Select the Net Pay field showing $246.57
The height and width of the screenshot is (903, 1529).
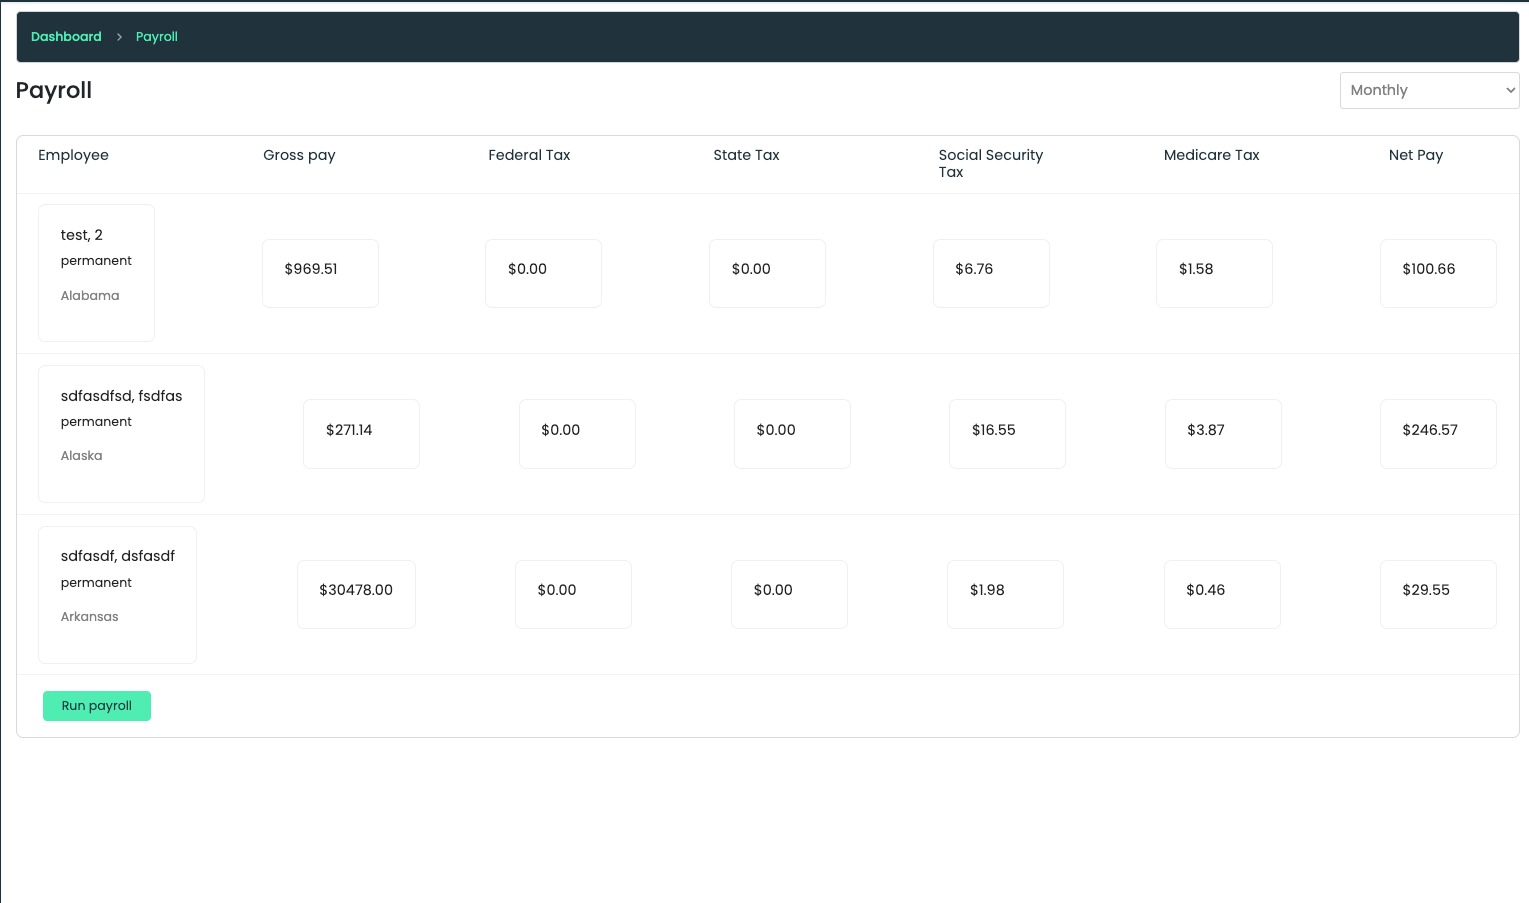click(x=1438, y=434)
